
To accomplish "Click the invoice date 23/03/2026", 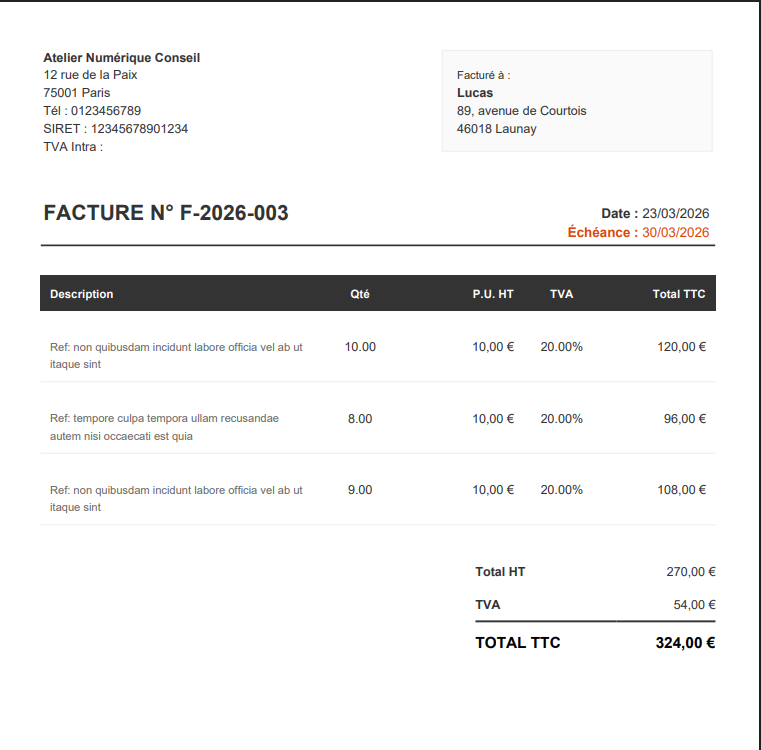I will (676, 214).
